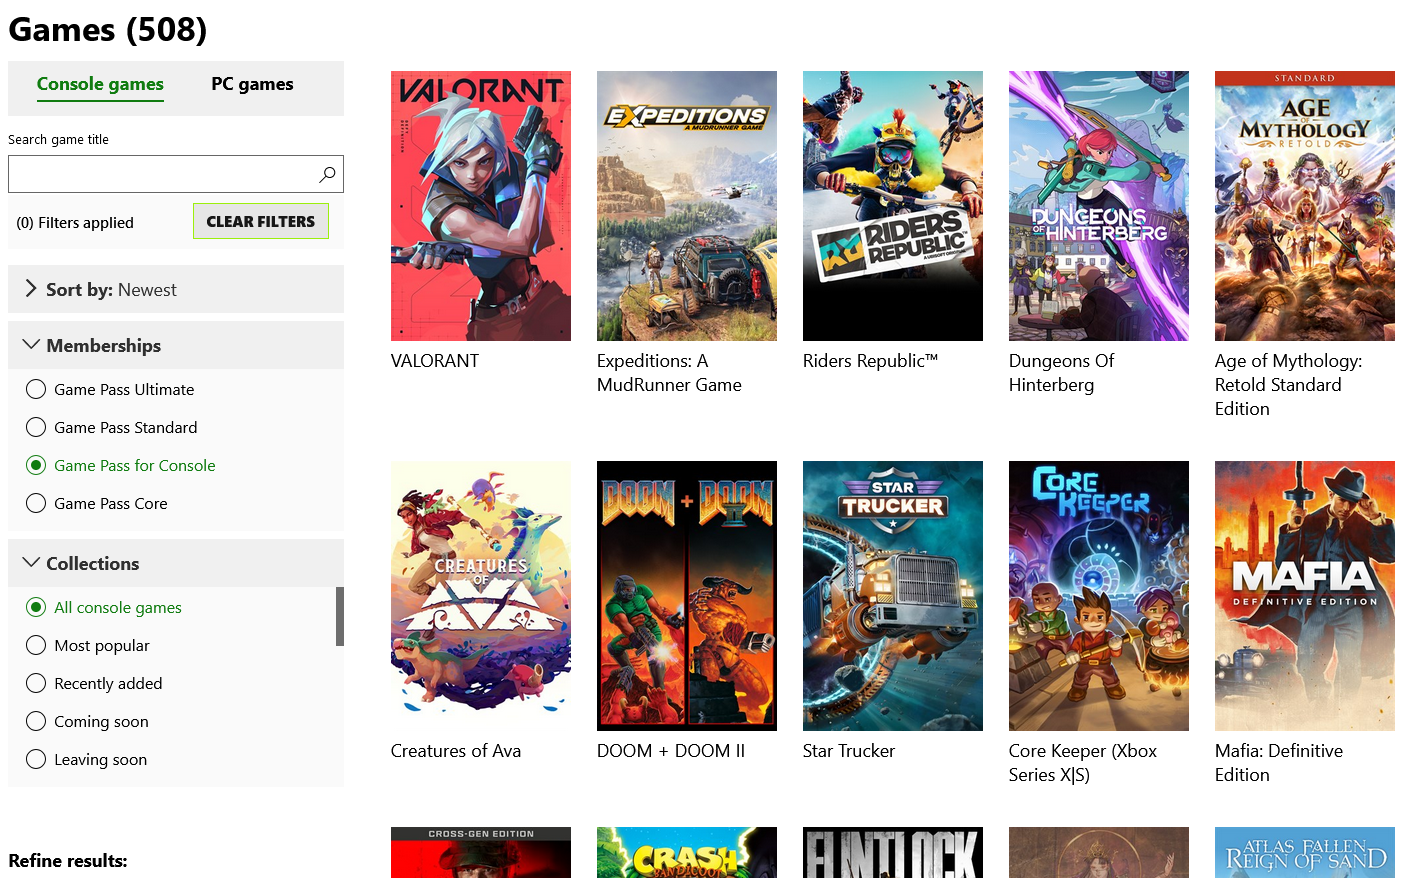
Task: Open the Cross-Gen Edition game cover
Action: 481,853
